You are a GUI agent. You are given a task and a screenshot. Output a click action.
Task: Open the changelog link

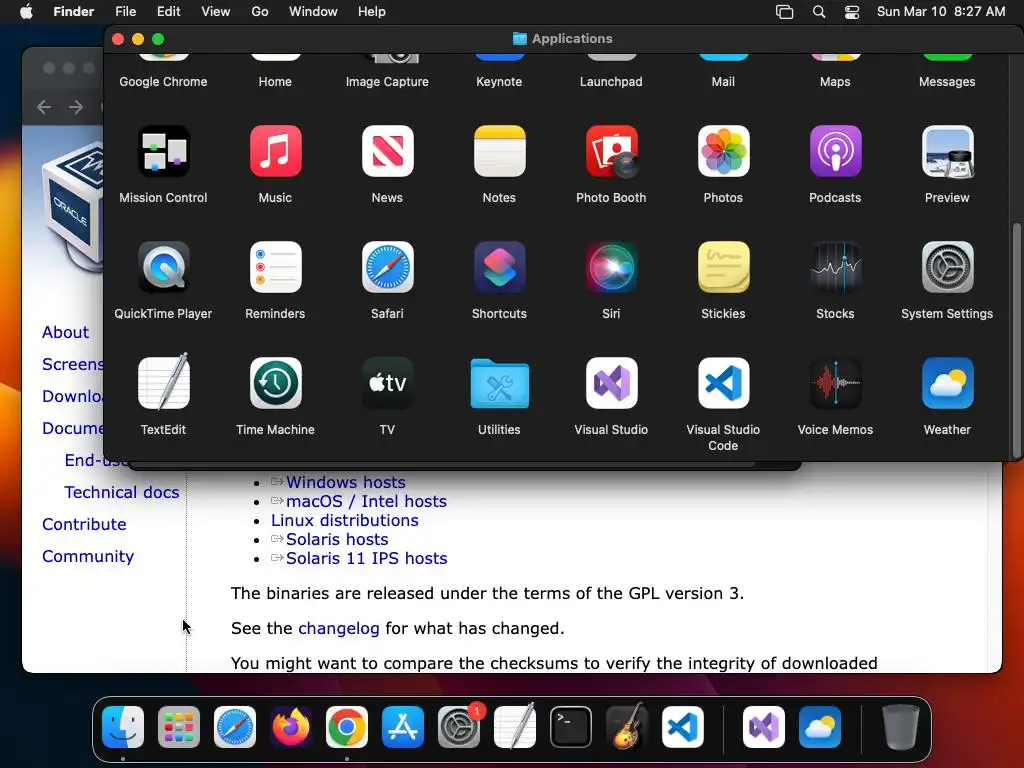339,628
